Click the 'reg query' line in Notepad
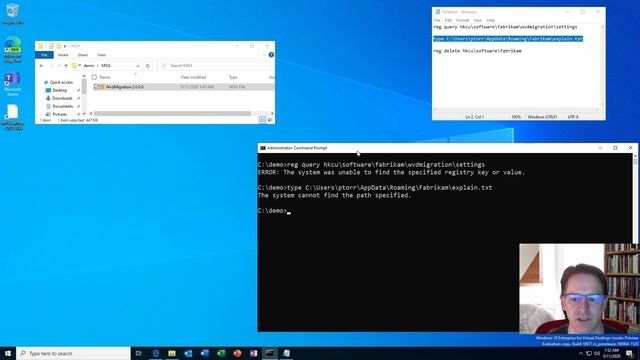 [505, 27]
